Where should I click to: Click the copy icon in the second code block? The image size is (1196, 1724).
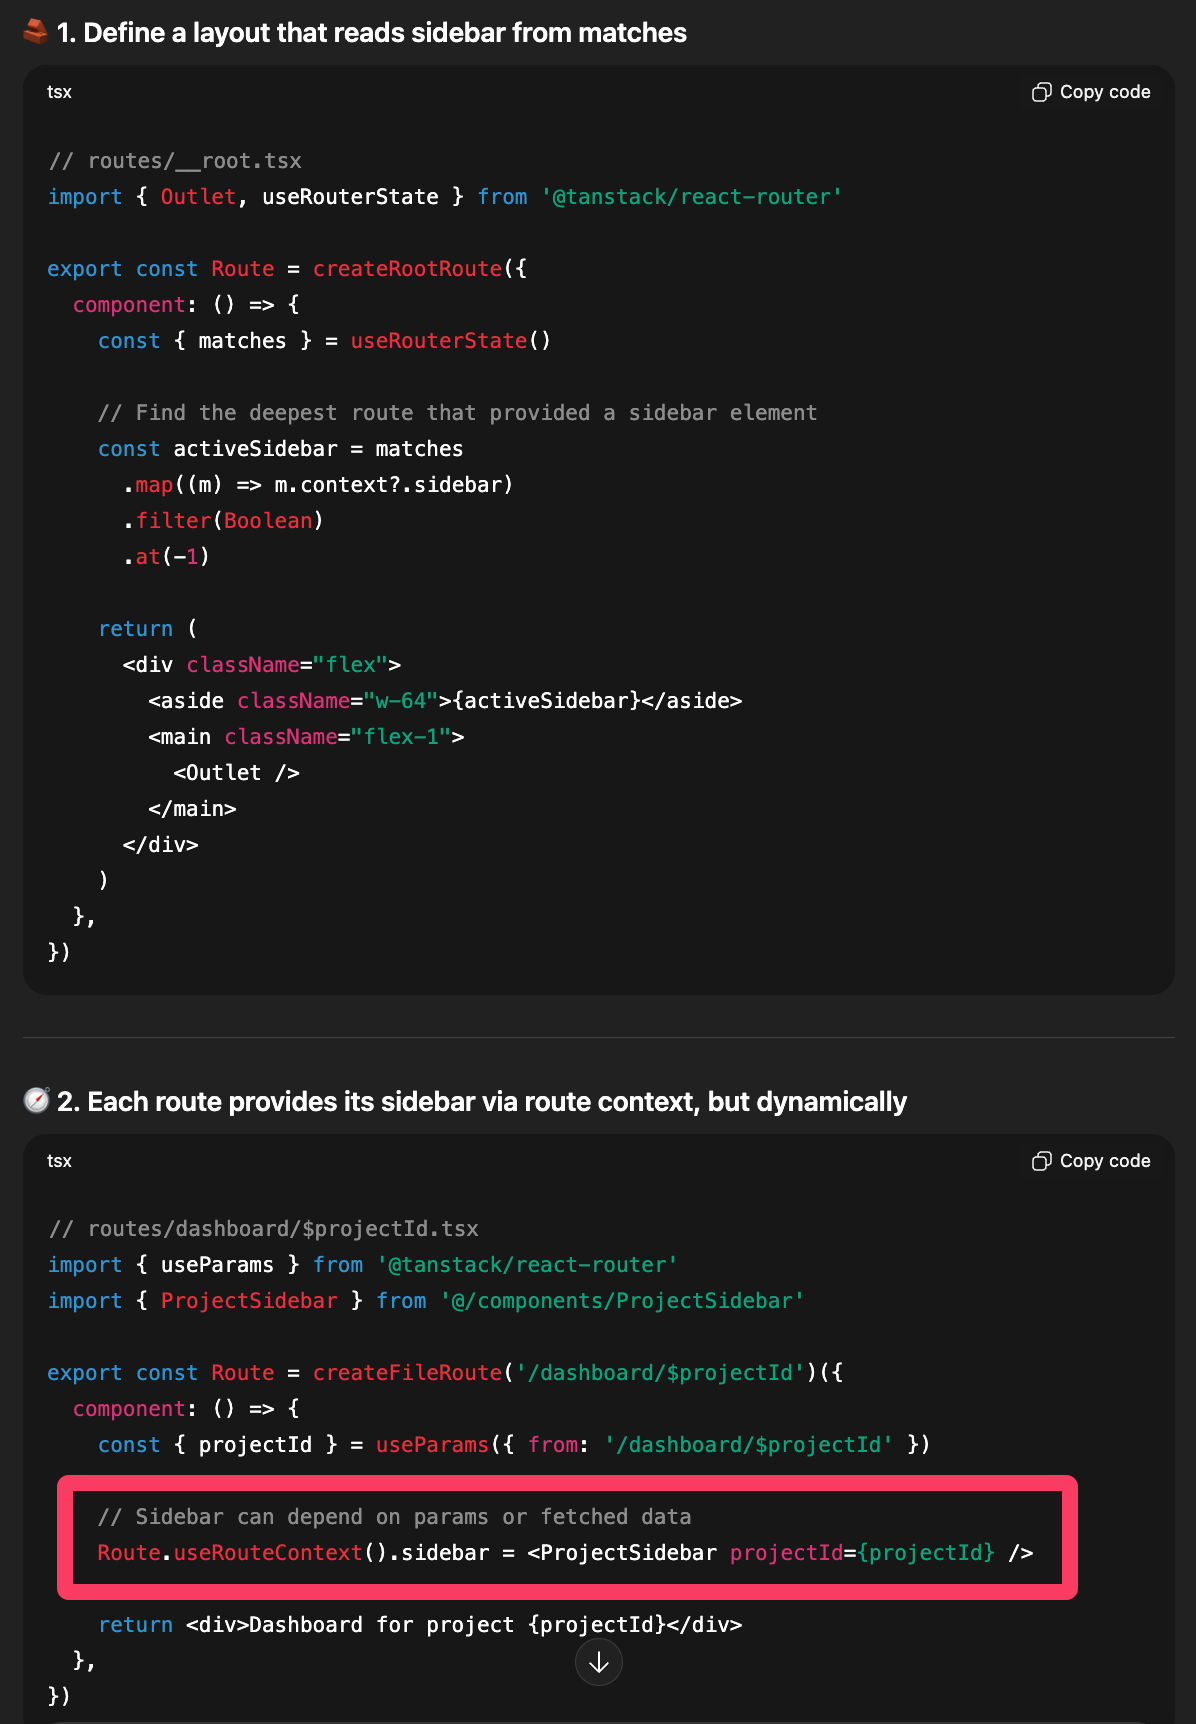point(1041,1161)
